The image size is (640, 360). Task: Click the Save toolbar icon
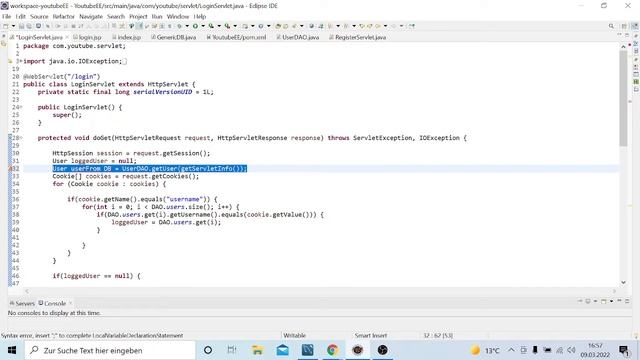tap(21, 26)
